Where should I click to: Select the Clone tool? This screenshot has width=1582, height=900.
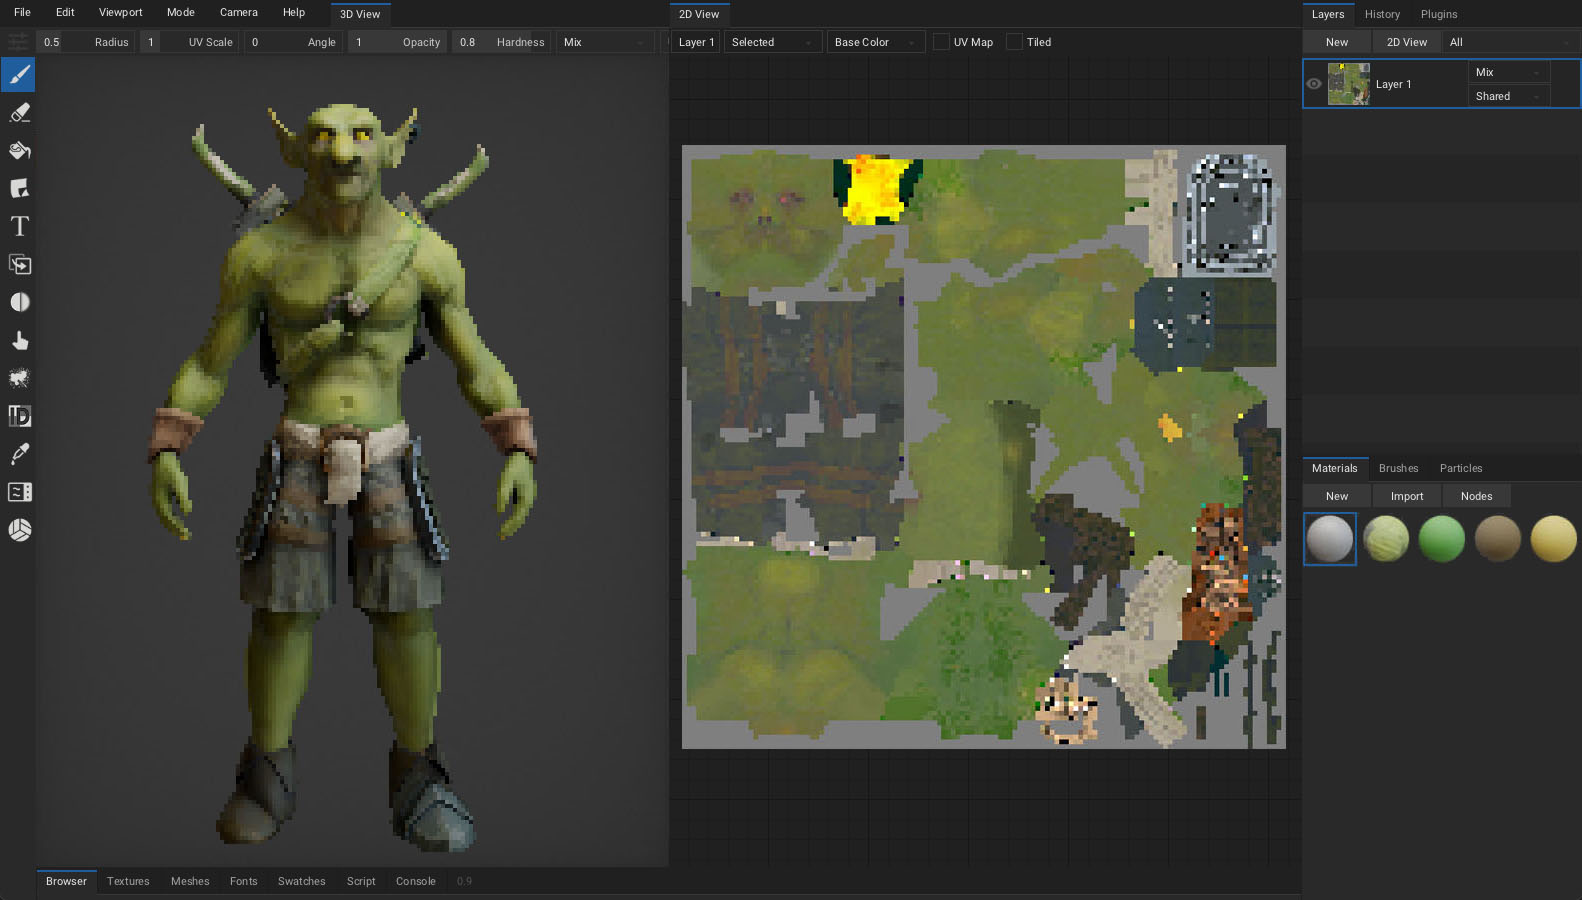coord(19,265)
